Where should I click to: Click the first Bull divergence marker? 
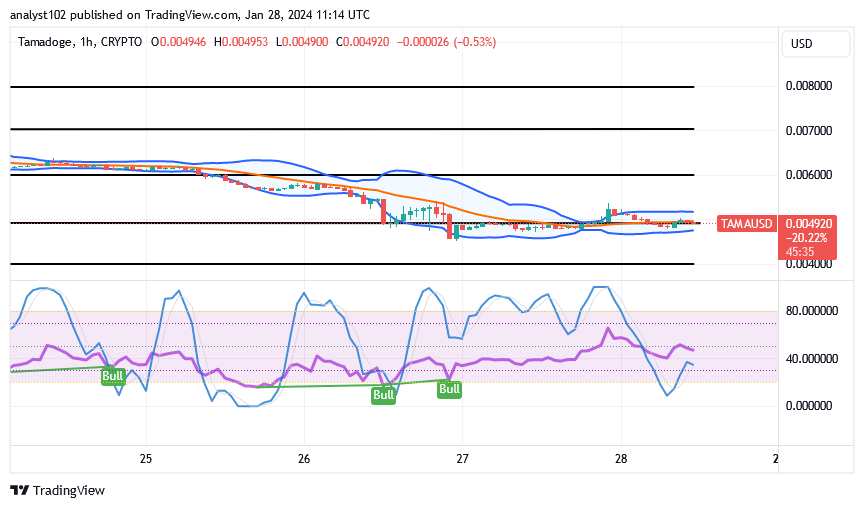click(112, 376)
